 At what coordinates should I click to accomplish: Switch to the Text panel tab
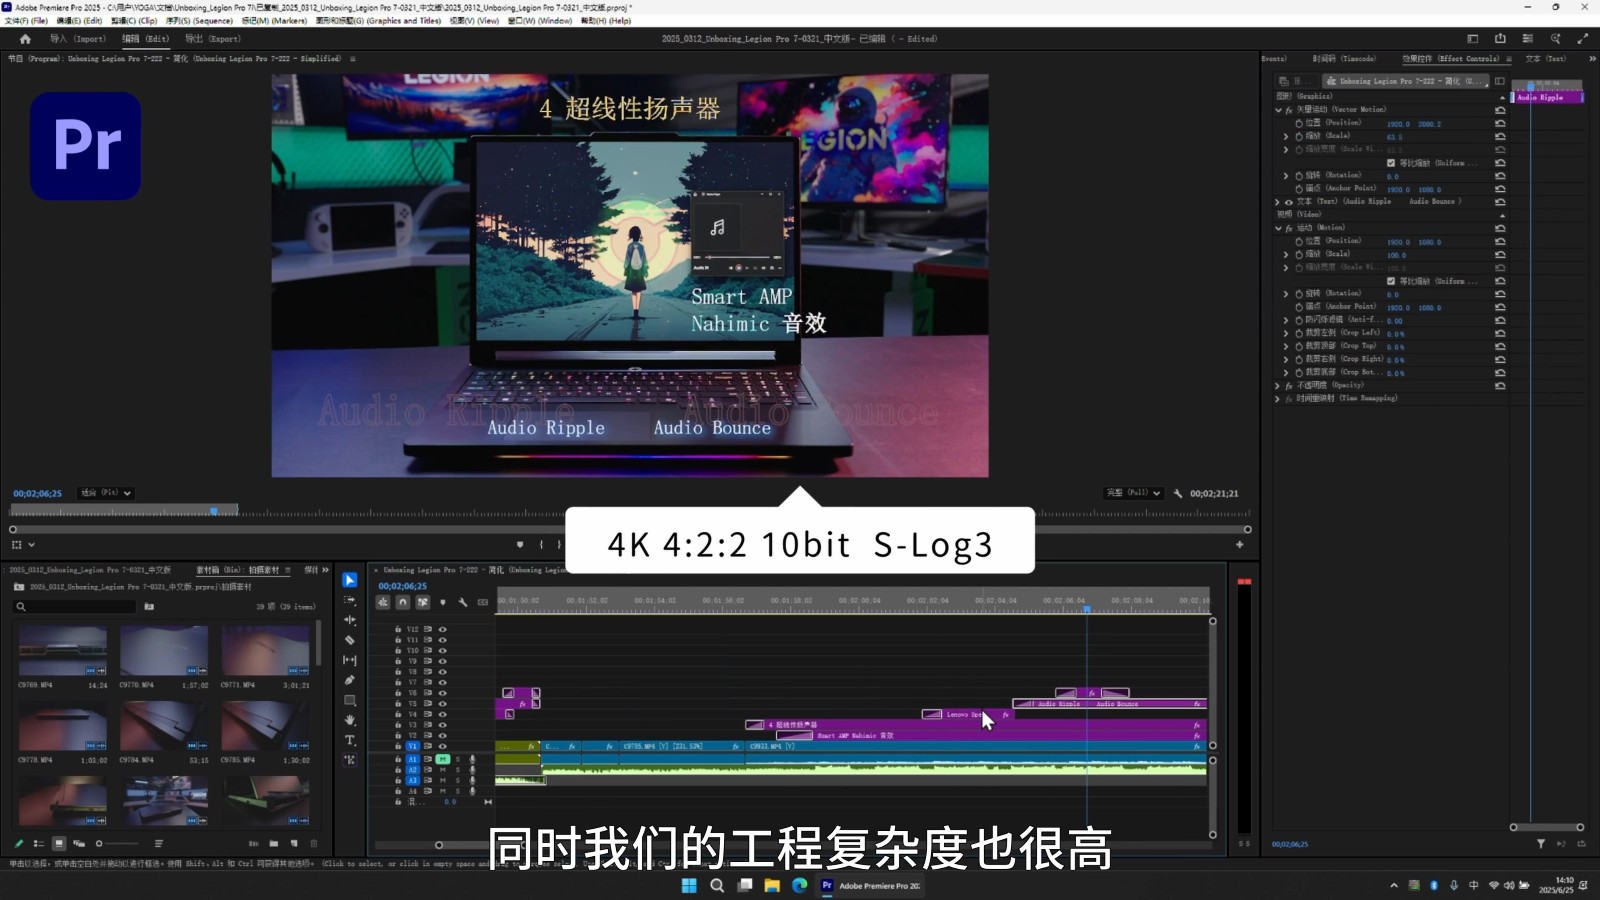pyautogui.click(x=1545, y=59)
